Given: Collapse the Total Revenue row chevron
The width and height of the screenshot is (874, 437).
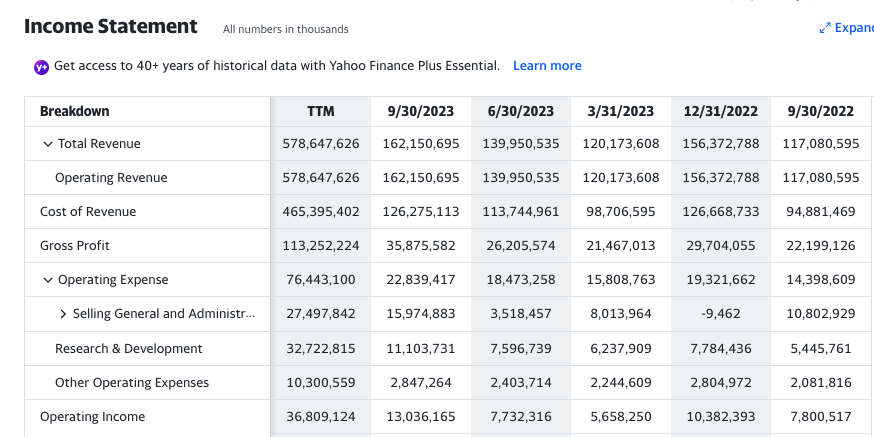Looking at the screenshot, I should [47, 144].
